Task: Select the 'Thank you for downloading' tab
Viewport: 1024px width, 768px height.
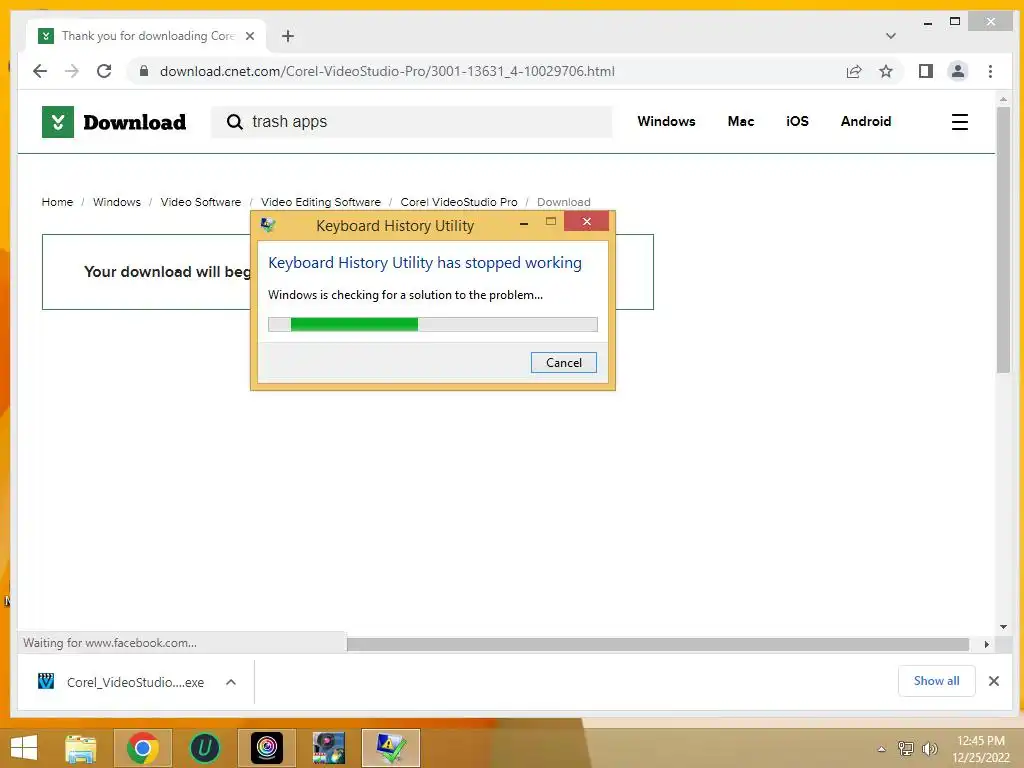Action: (146, 36)
